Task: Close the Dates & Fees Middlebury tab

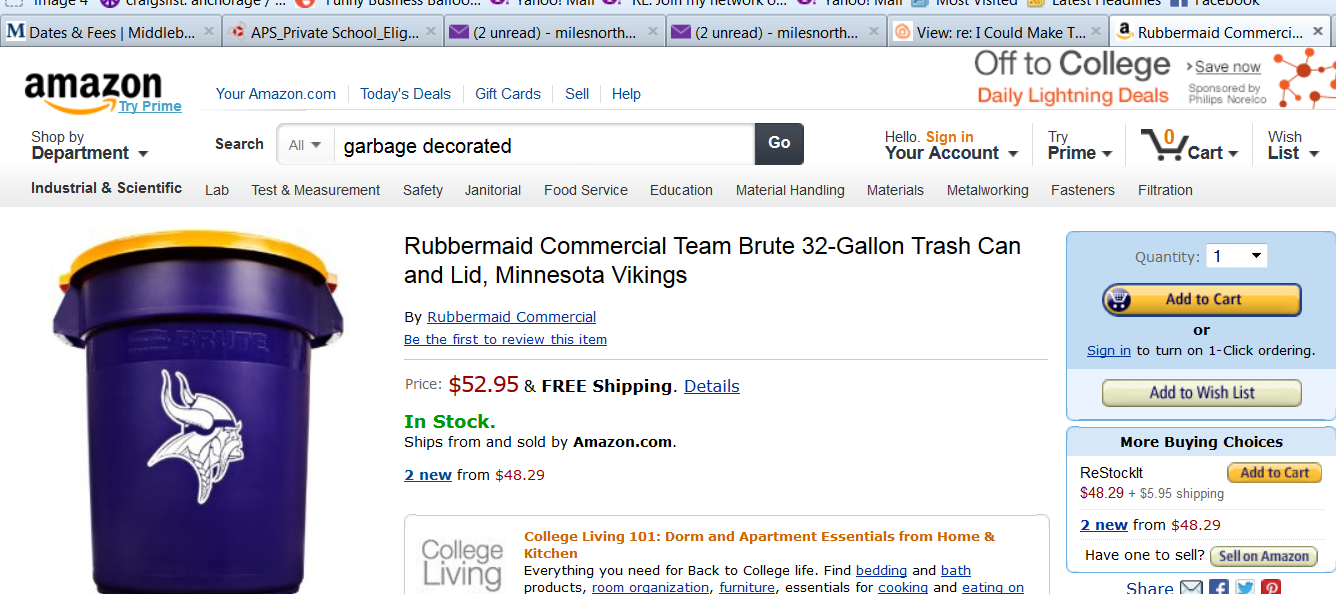Action: click(x=209, y=32)
